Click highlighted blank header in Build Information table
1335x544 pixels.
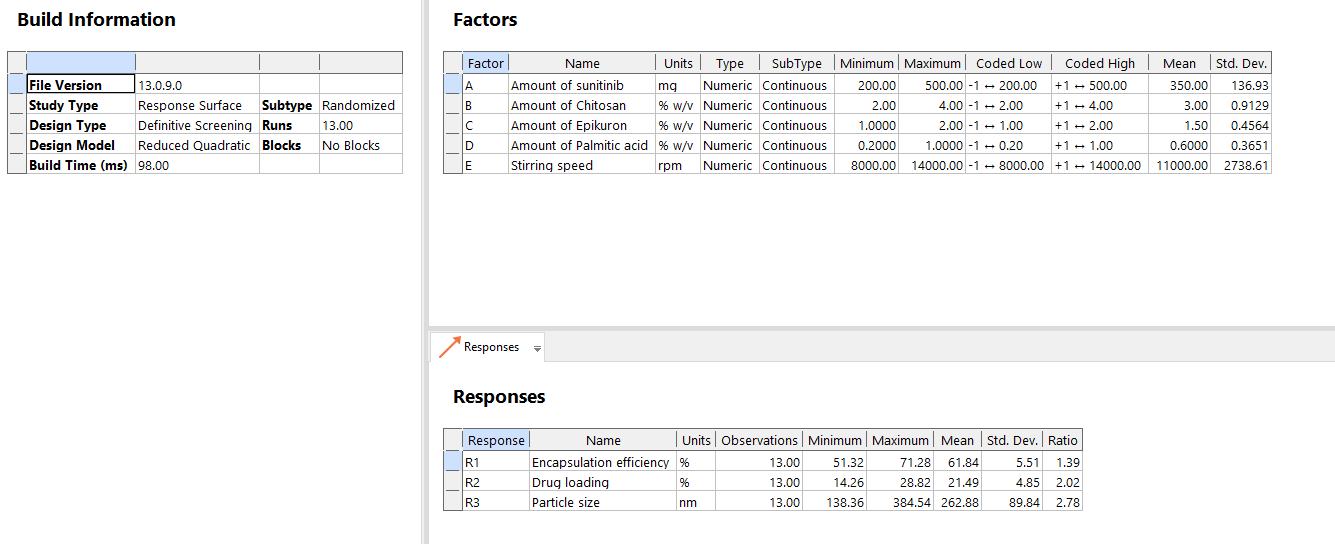[x=80, y=62]
